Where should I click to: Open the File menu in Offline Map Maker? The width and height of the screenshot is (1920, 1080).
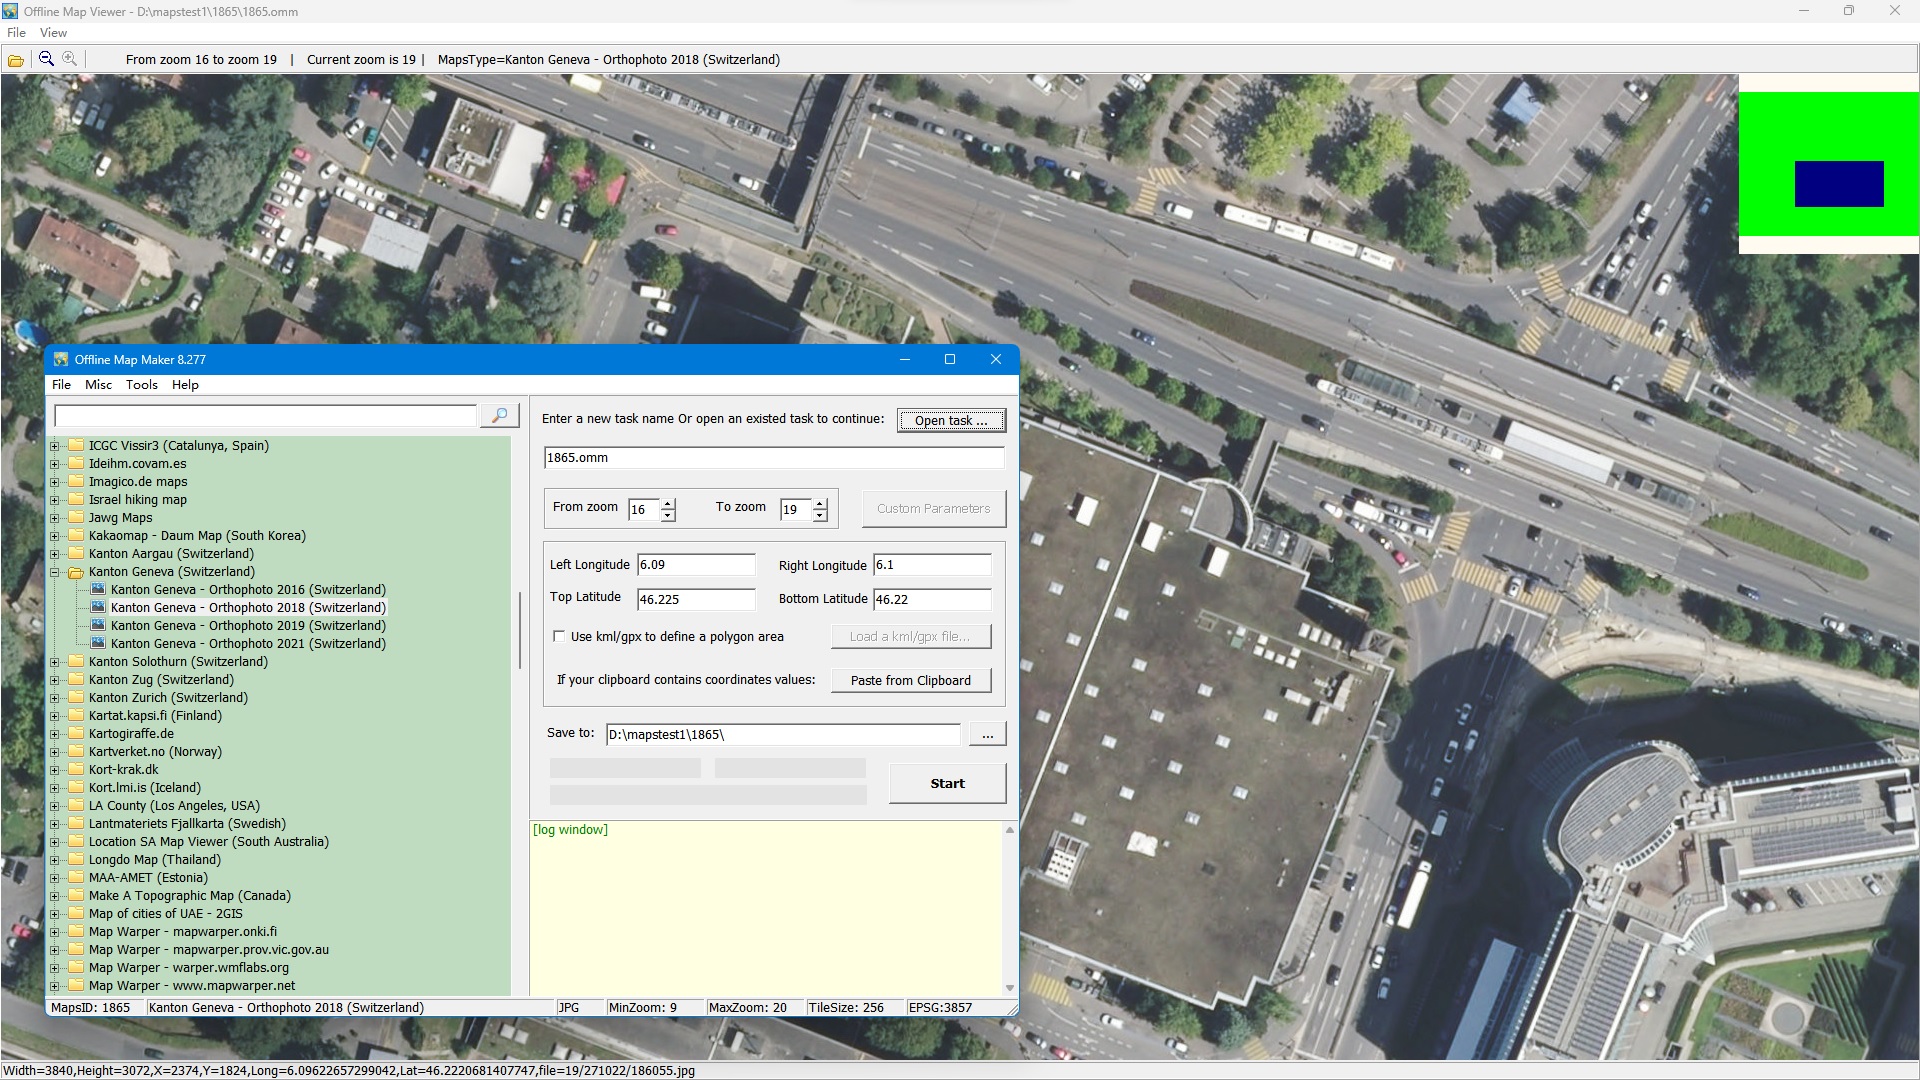pos(61,385)
